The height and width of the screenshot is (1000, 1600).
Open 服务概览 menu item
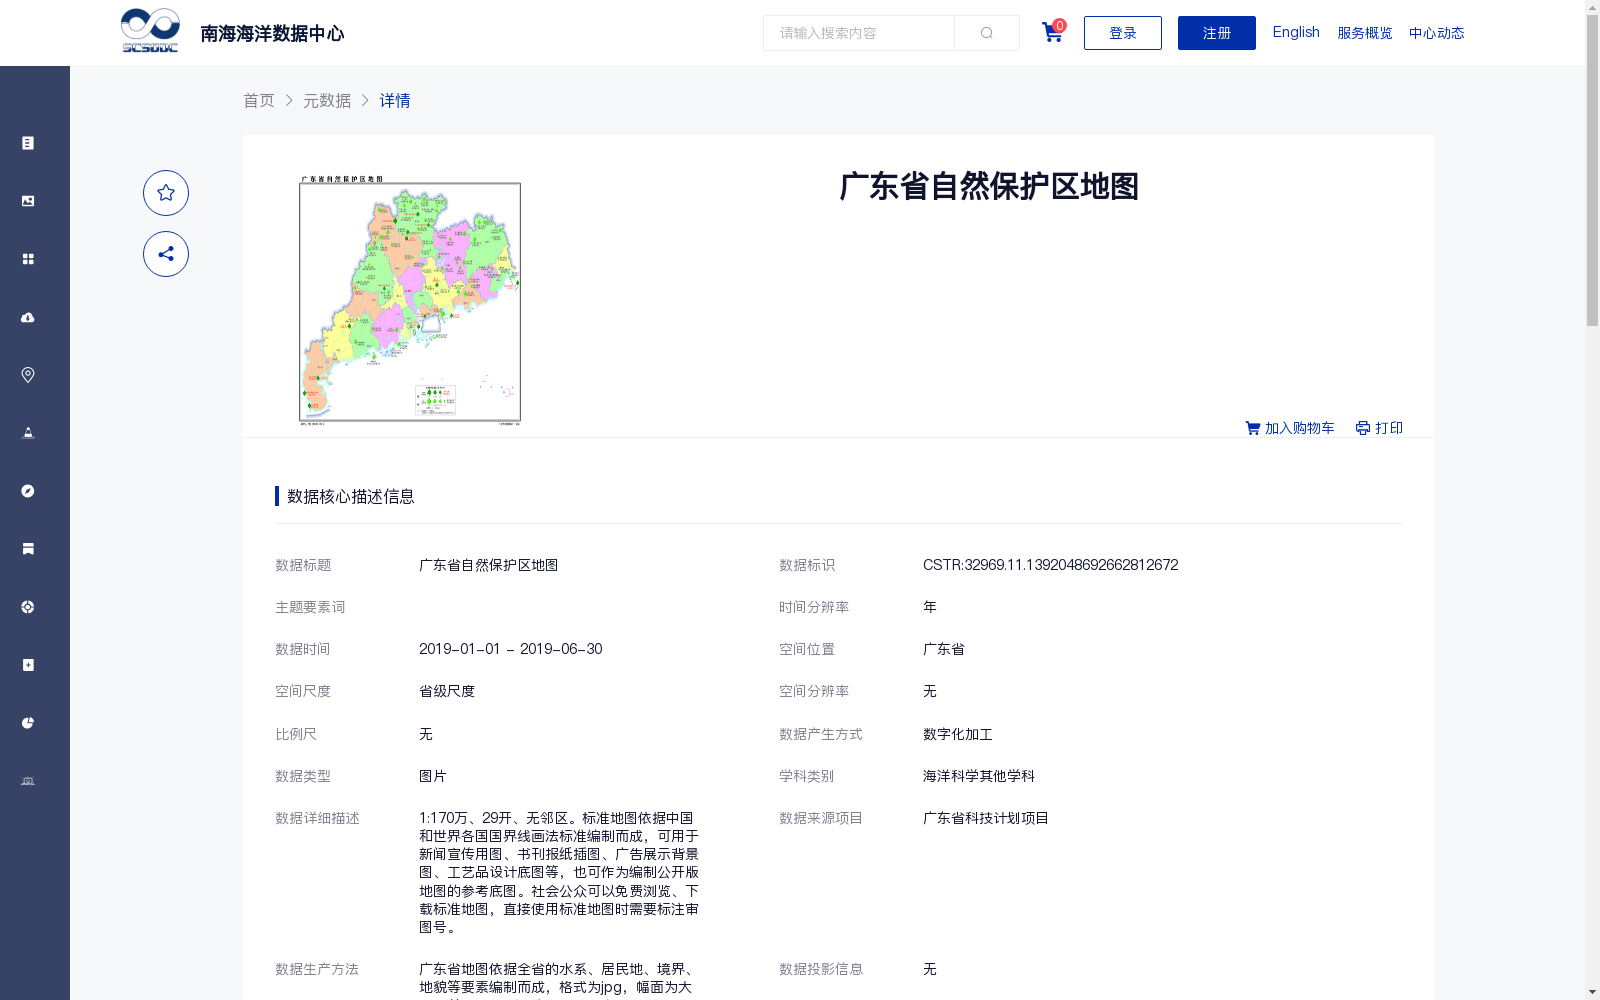click(x=1365, y=33)
